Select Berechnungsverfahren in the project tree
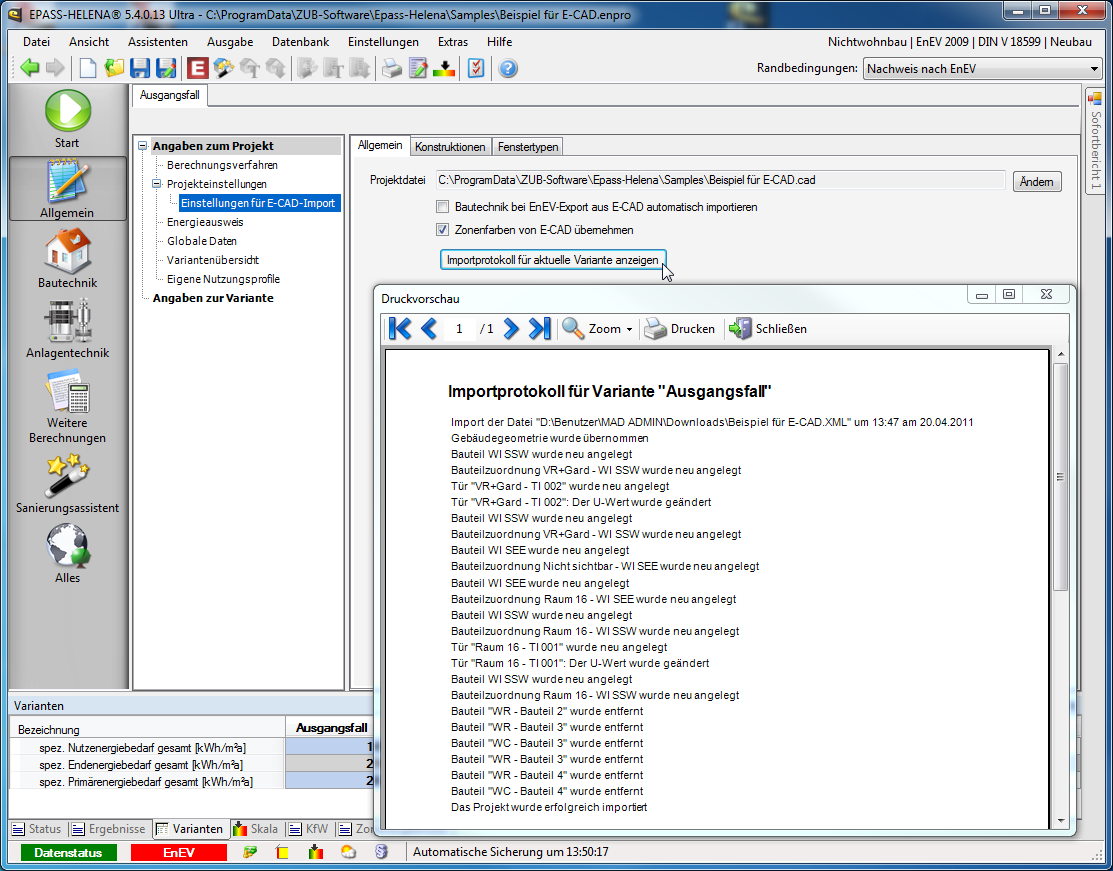Viewport: 1113px width, 871px height. point(222,165)
